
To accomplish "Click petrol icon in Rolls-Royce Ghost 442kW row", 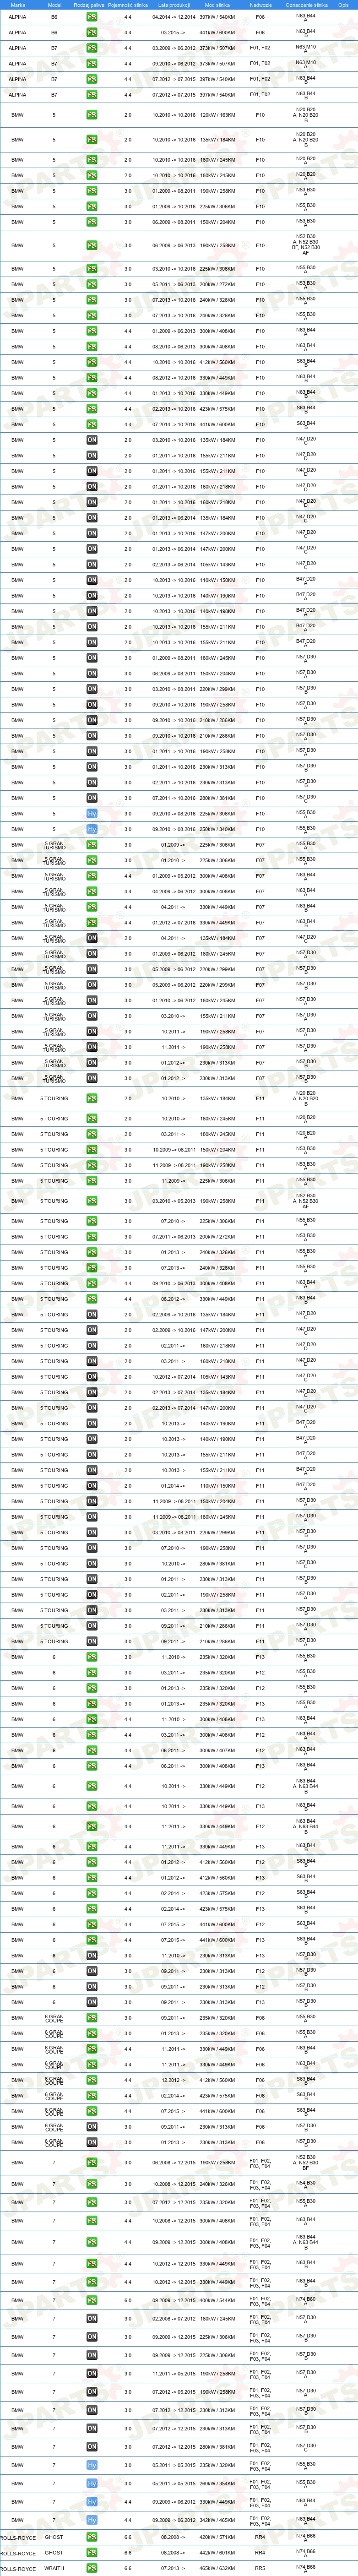I will tap(92, 2553).
